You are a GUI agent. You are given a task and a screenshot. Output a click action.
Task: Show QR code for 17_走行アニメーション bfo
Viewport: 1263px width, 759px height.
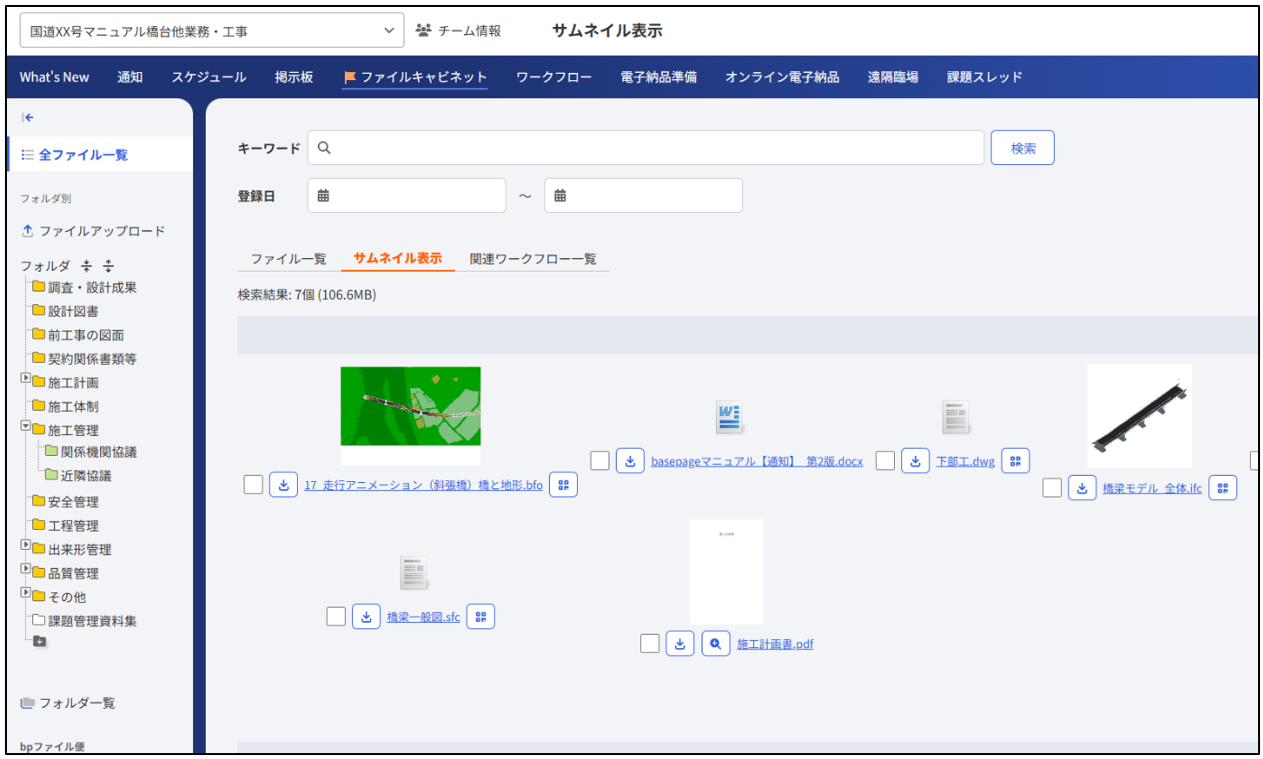563,484
